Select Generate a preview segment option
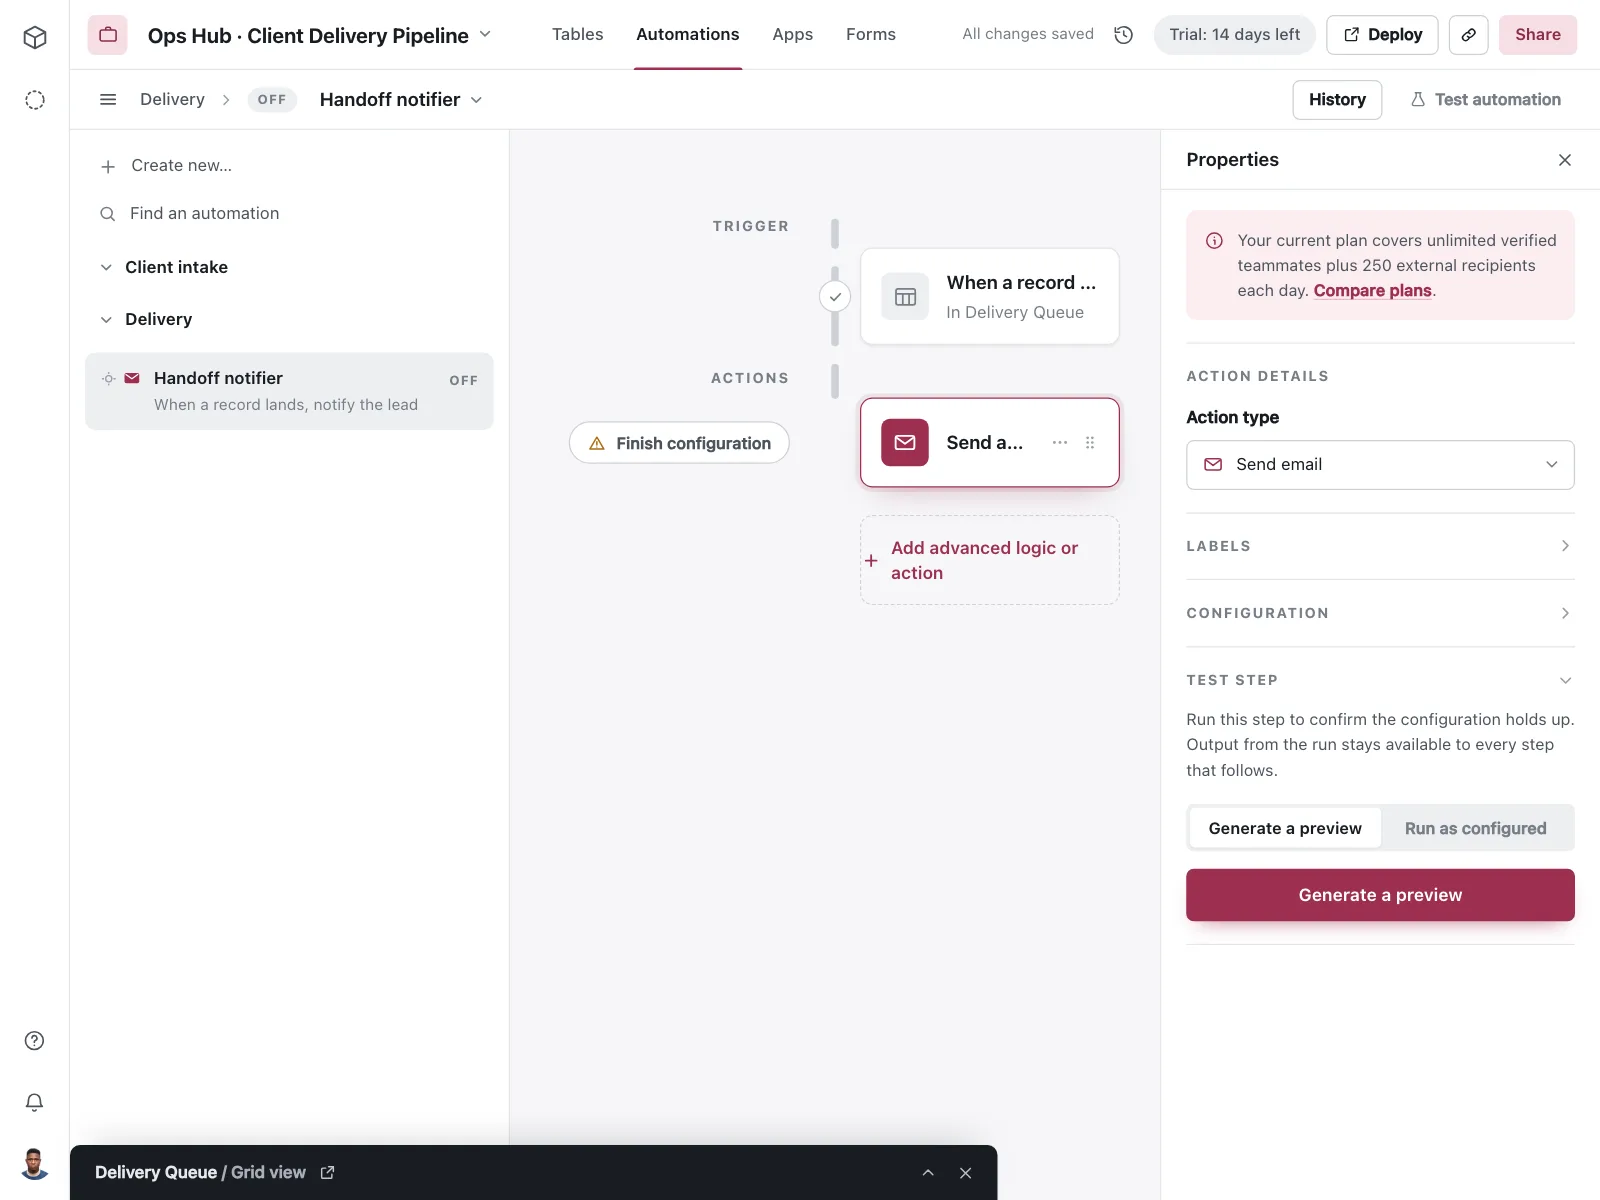 click(1285, 828)
